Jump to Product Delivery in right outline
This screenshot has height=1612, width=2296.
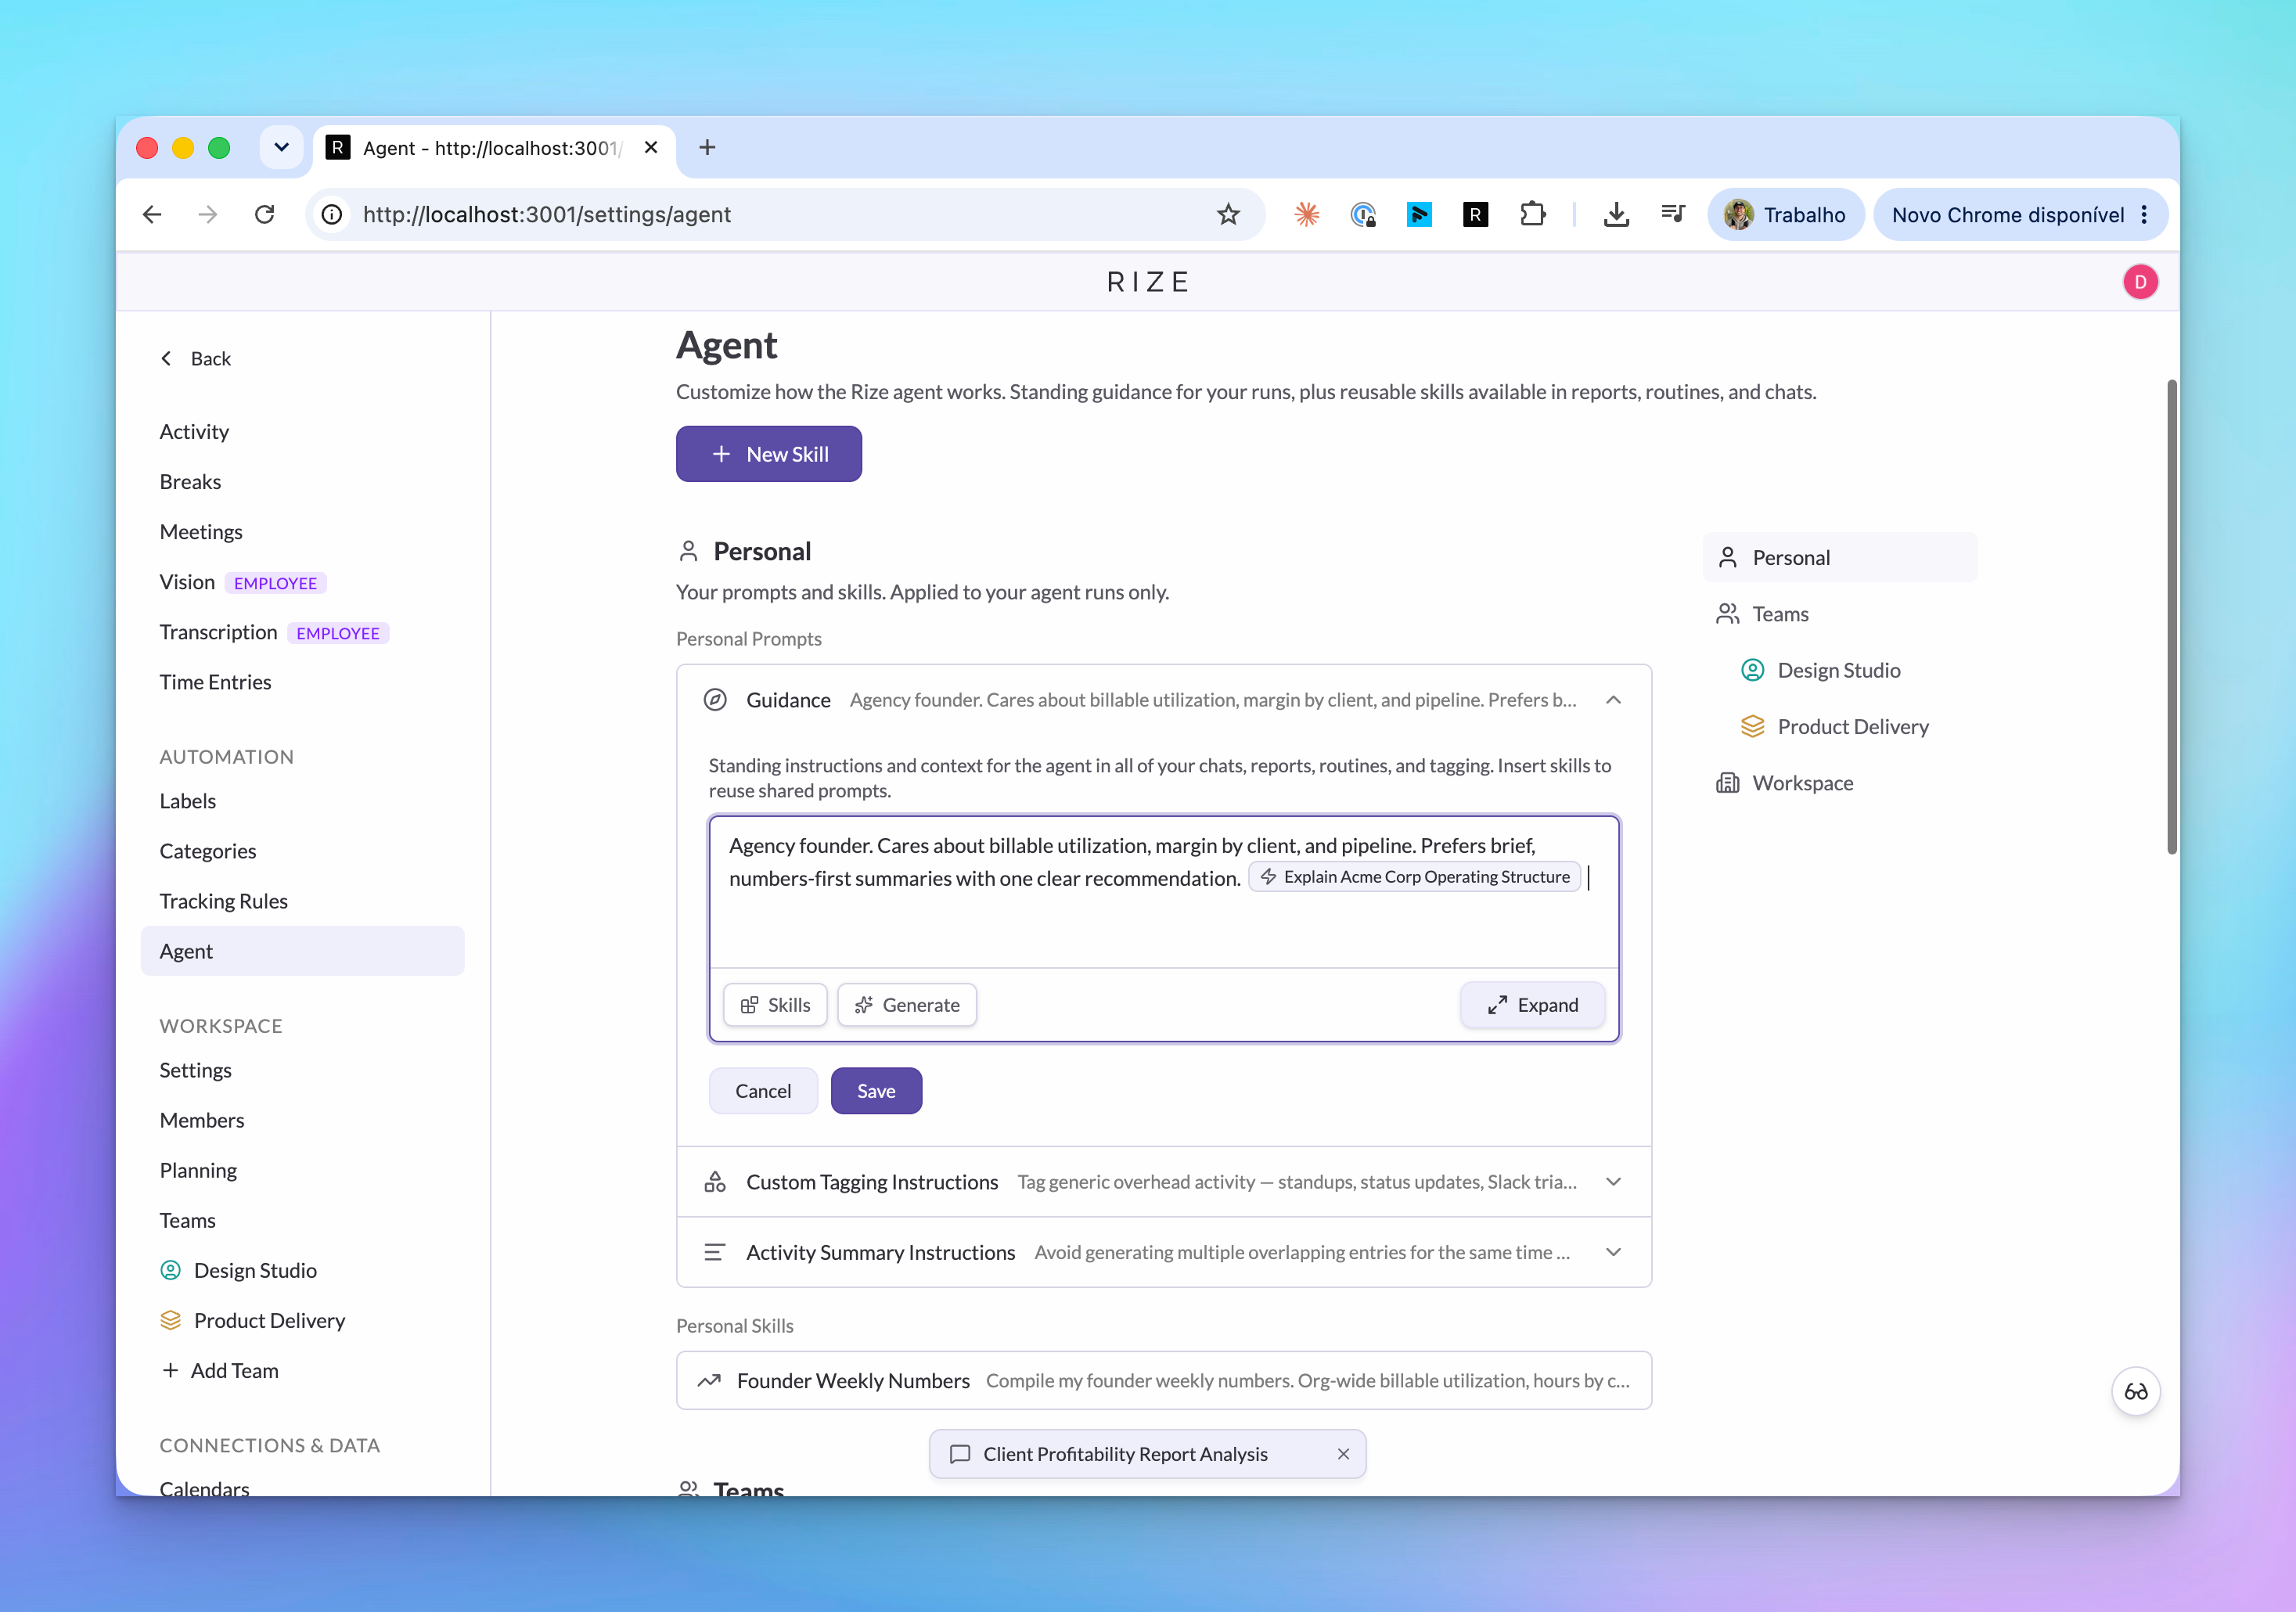pyautogui.click(x=1835, y=726)
